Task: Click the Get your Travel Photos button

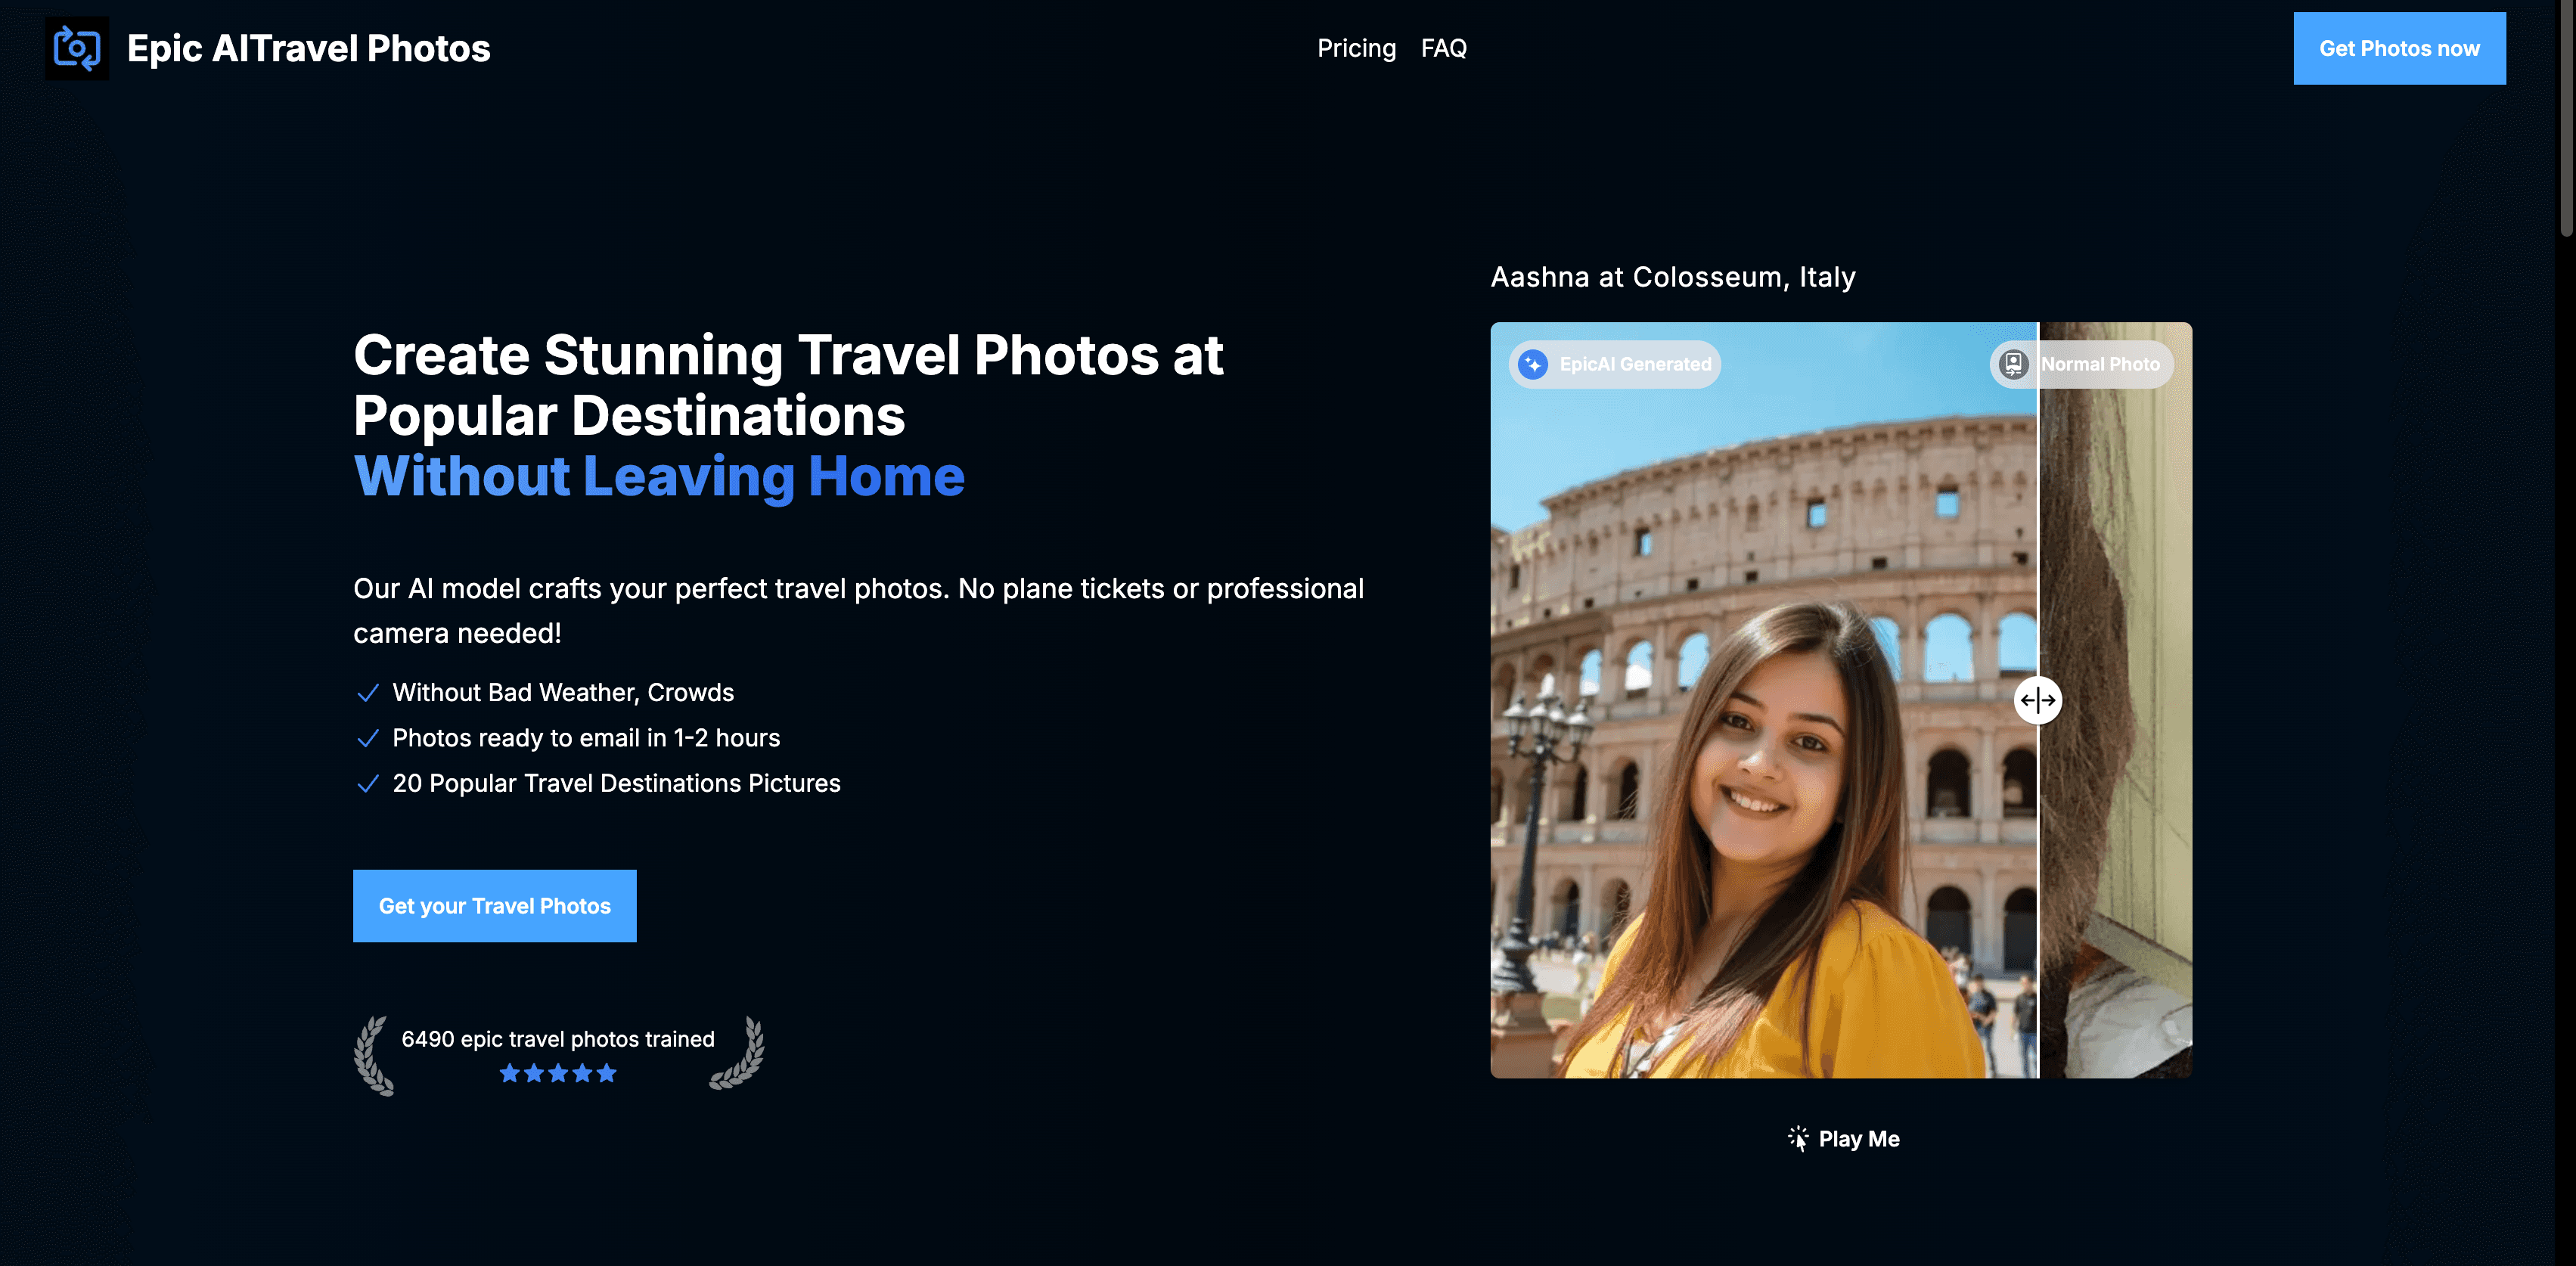Action: pyautogui.click(x=494, y=906)
